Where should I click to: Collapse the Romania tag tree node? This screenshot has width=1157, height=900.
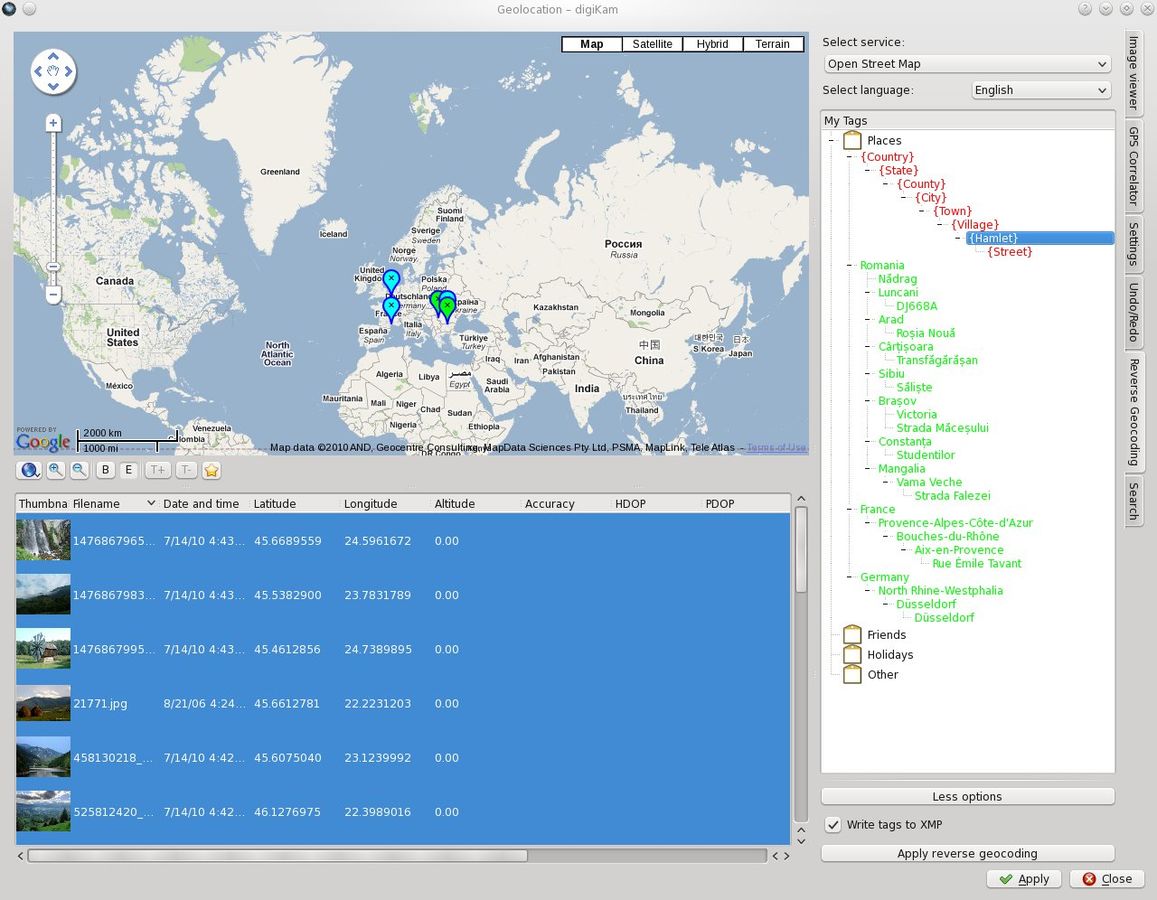[849, 266]
